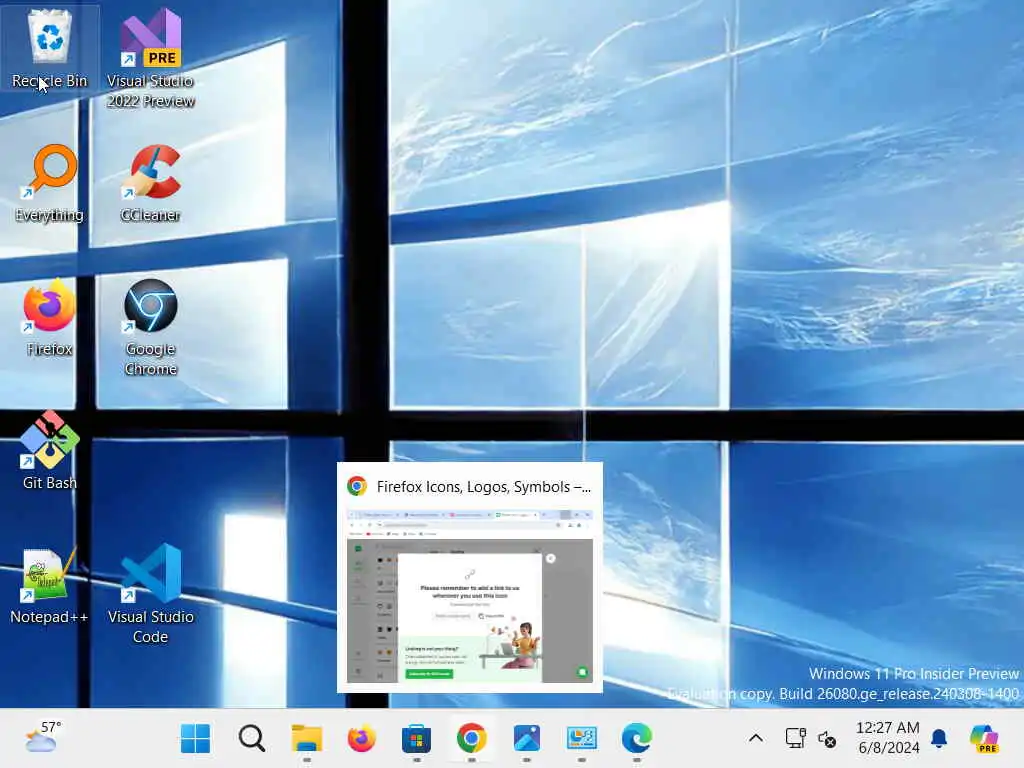
Task: Select the Firefox desktop shortcut
Action: (x=50, y=317)
